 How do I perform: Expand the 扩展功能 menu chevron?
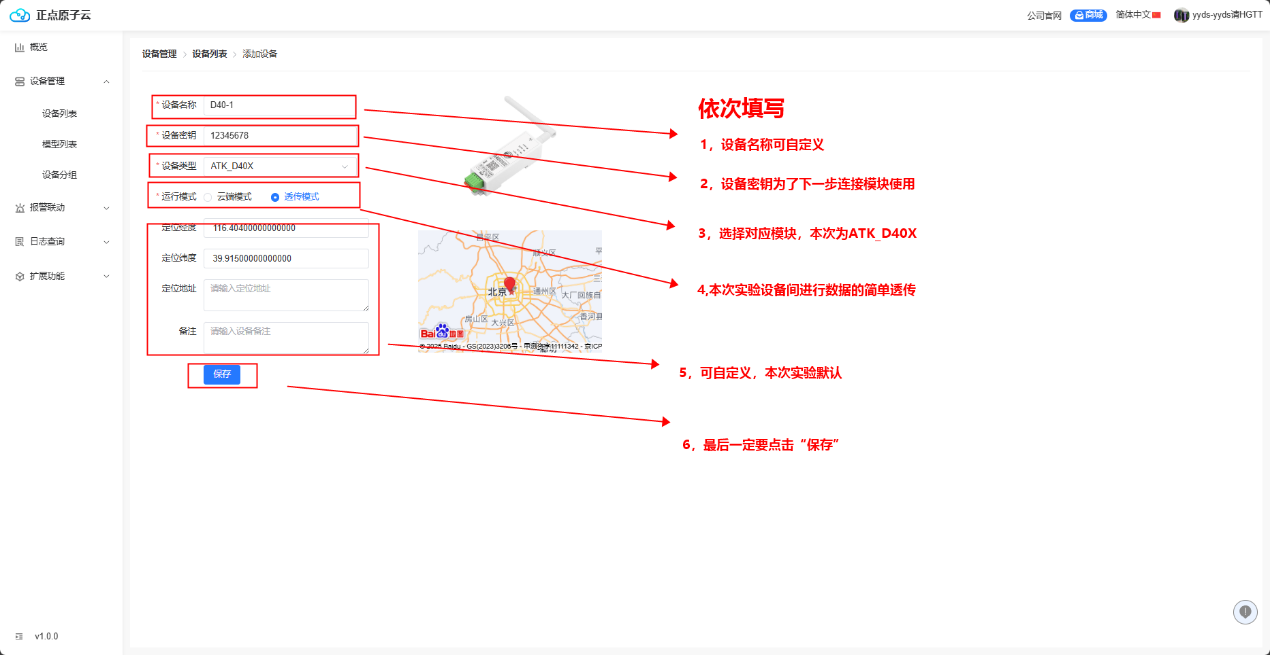107,275
